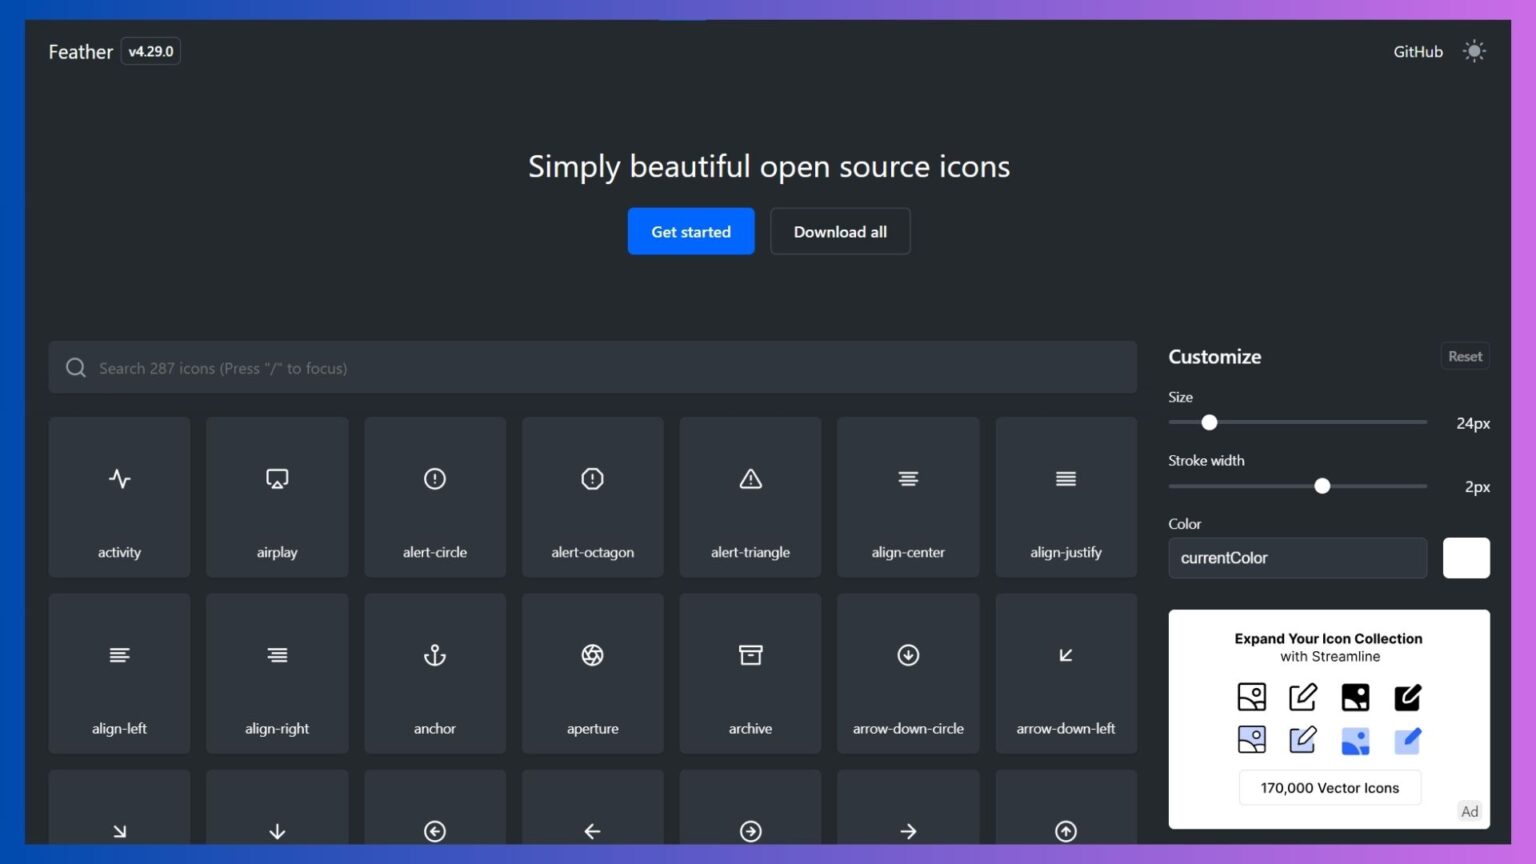The image size is (1536, 864).
Task: Click the aperture icon
Action: (x=592, y=673)
